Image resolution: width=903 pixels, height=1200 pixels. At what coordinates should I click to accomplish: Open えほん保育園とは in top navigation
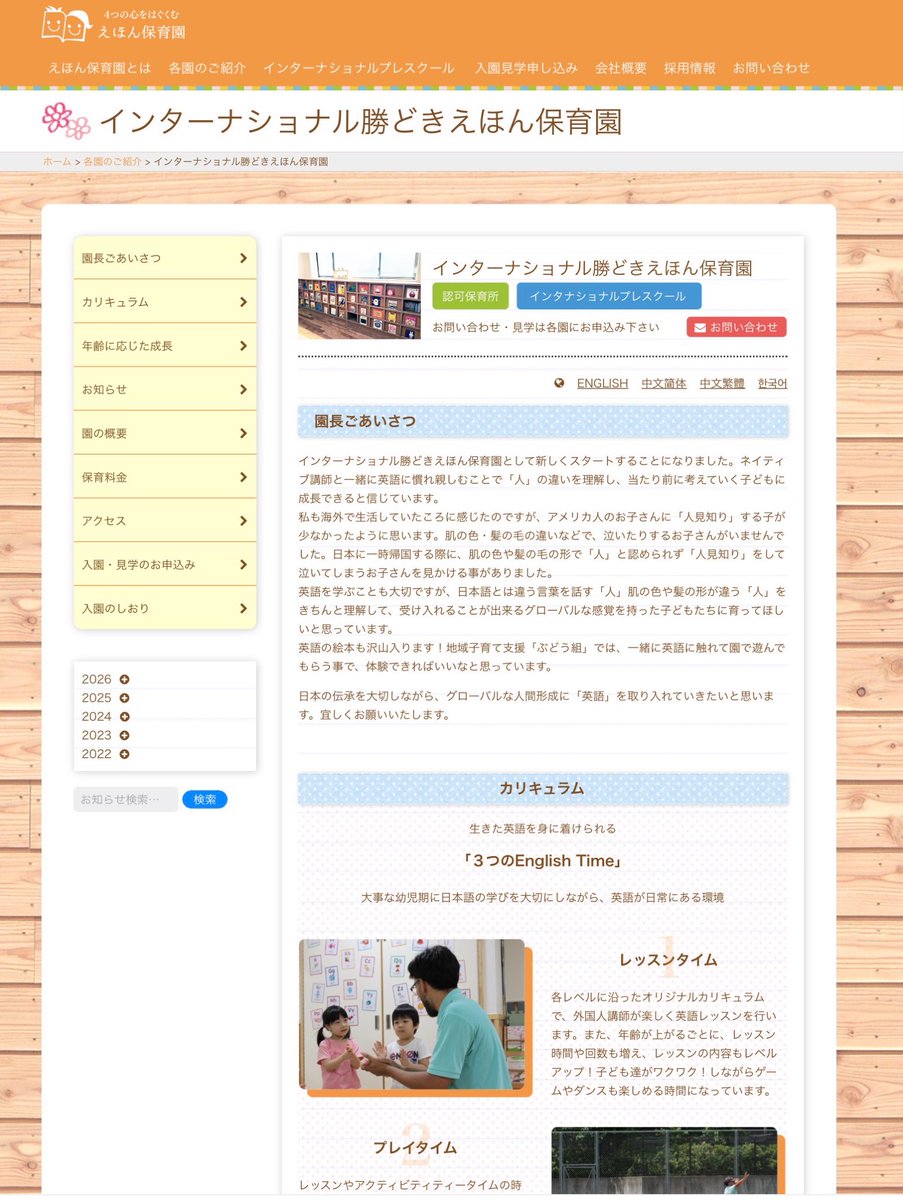click(100, 68)
